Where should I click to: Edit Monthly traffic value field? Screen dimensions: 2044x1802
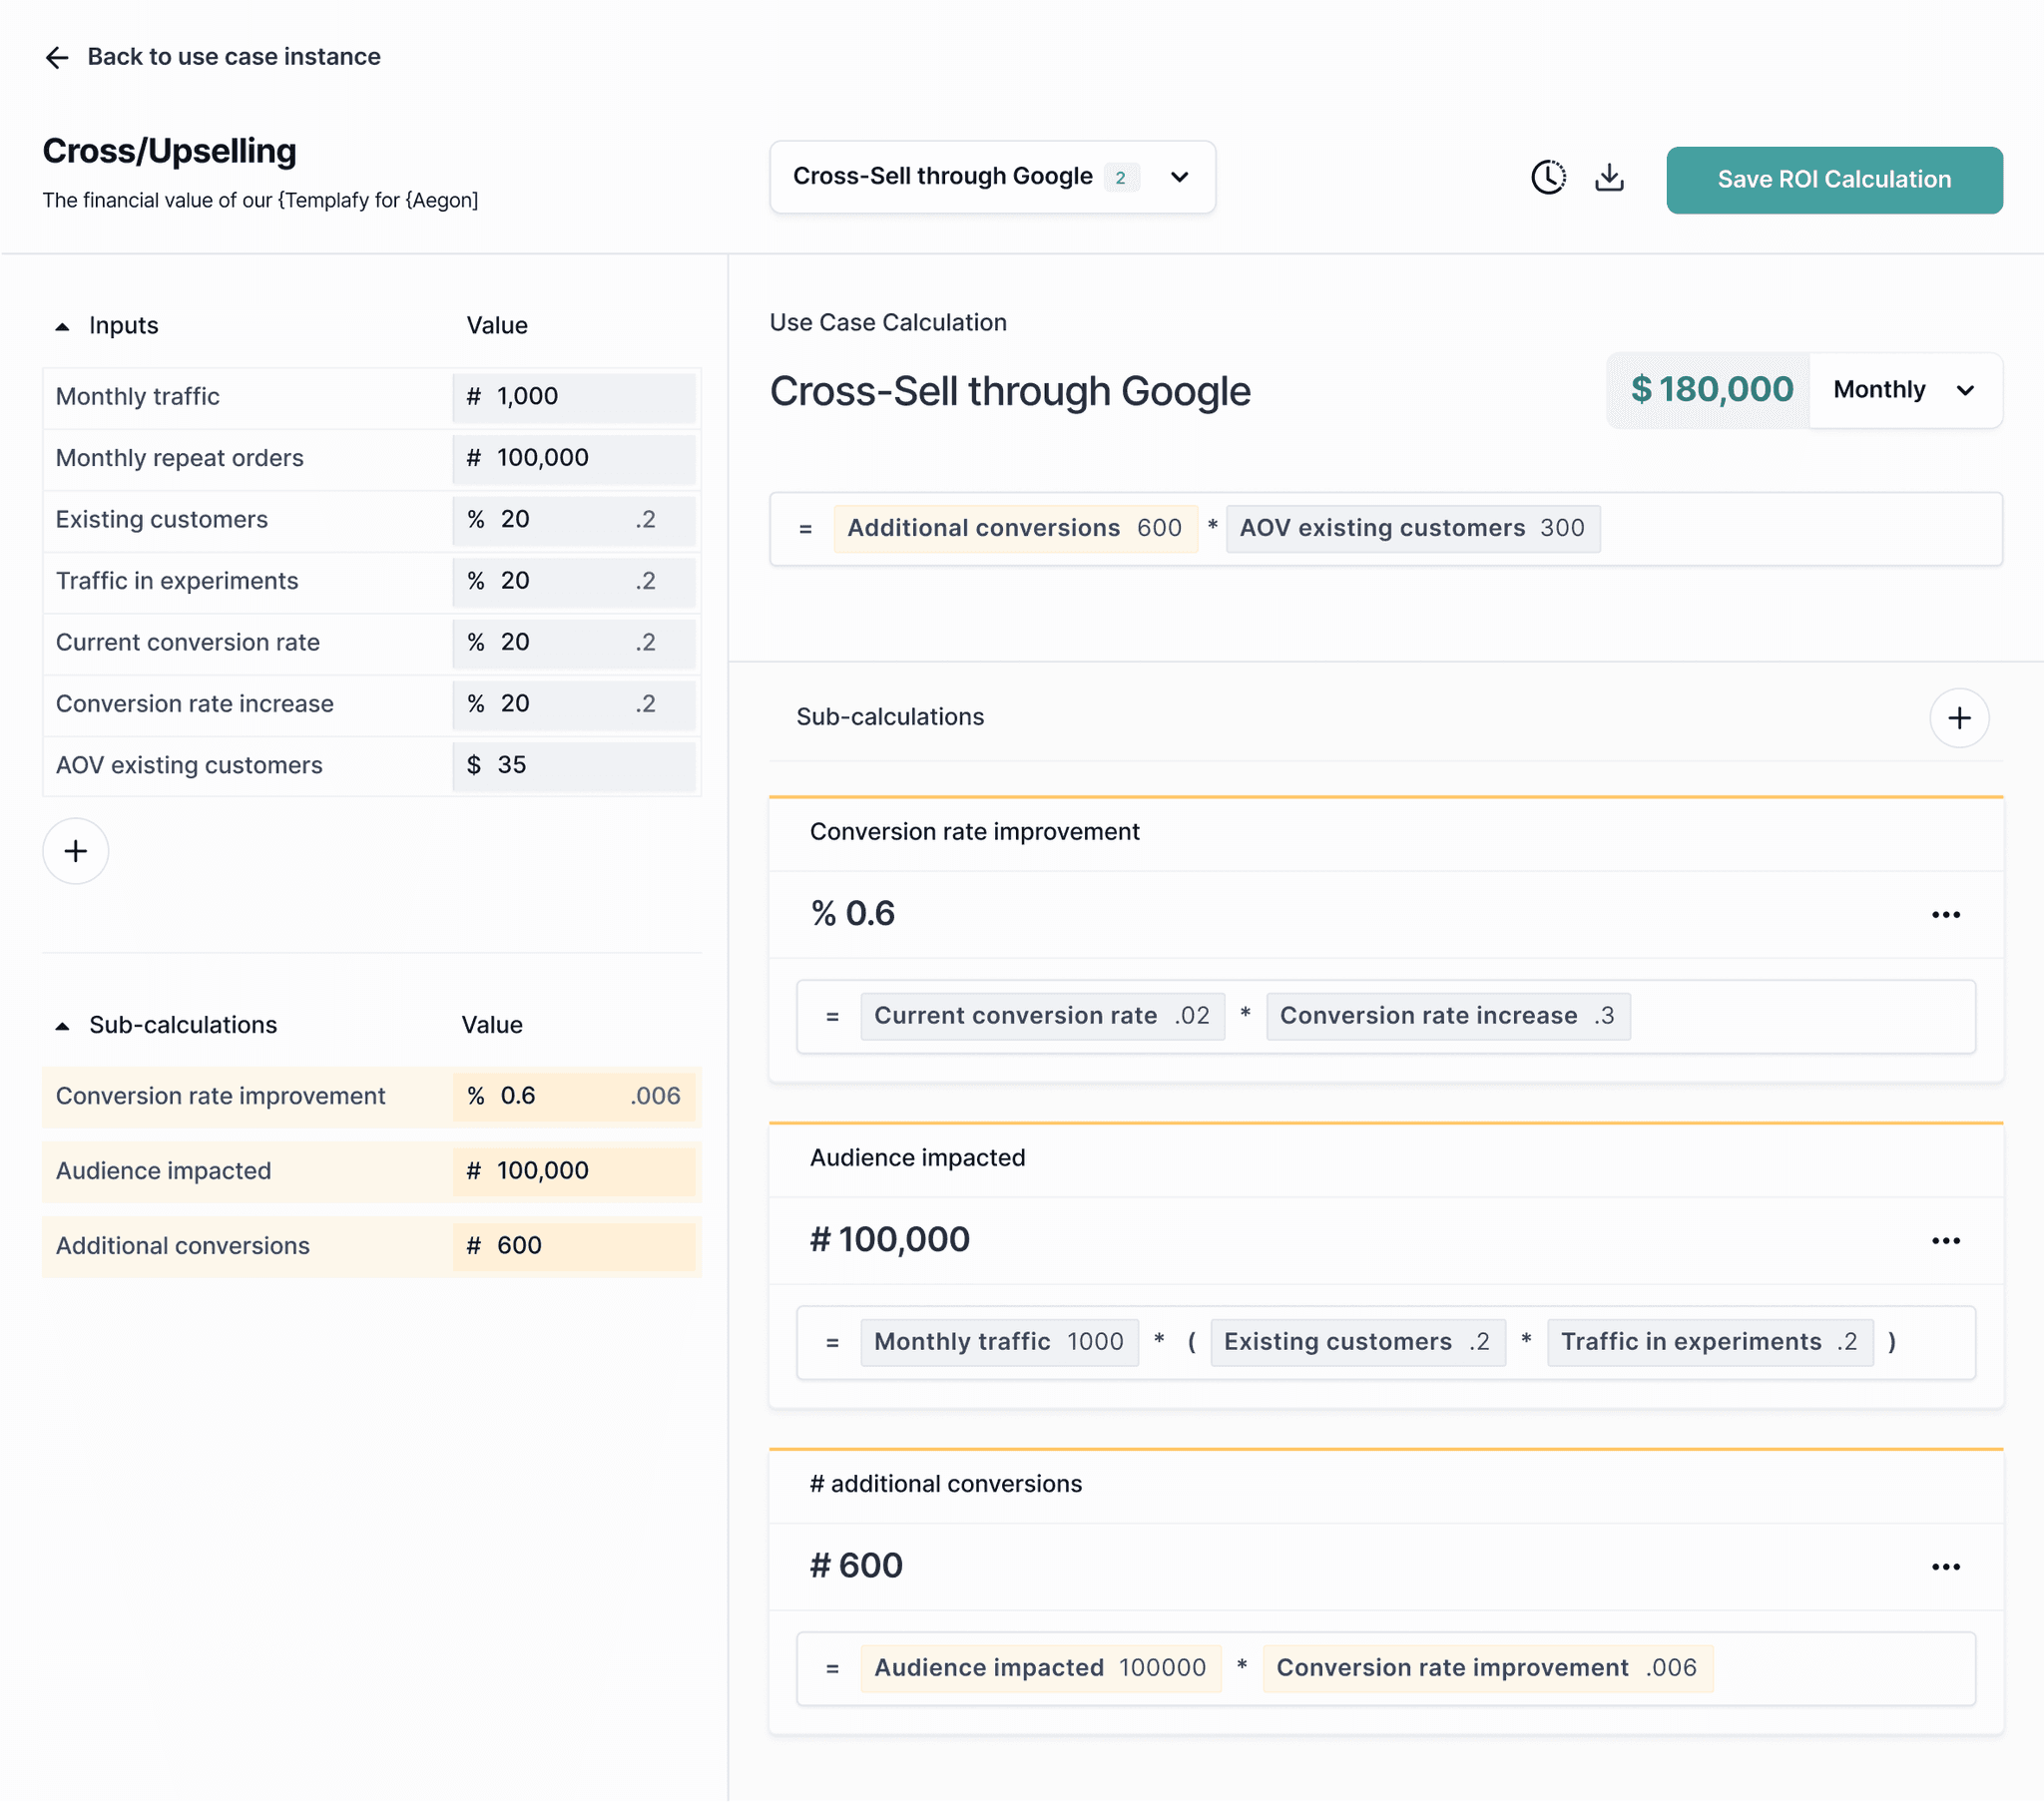(575, 397)
